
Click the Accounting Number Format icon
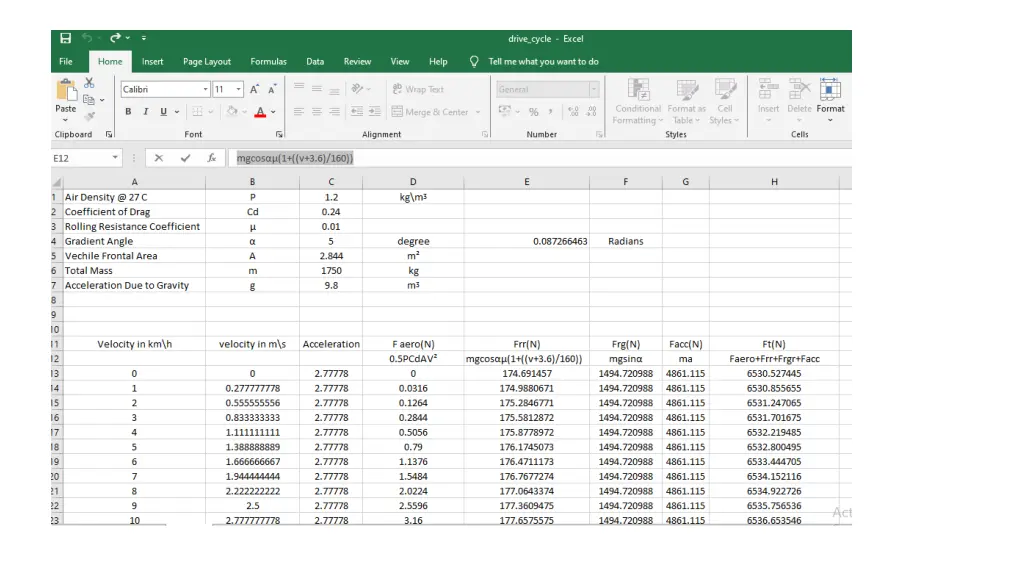505,112
